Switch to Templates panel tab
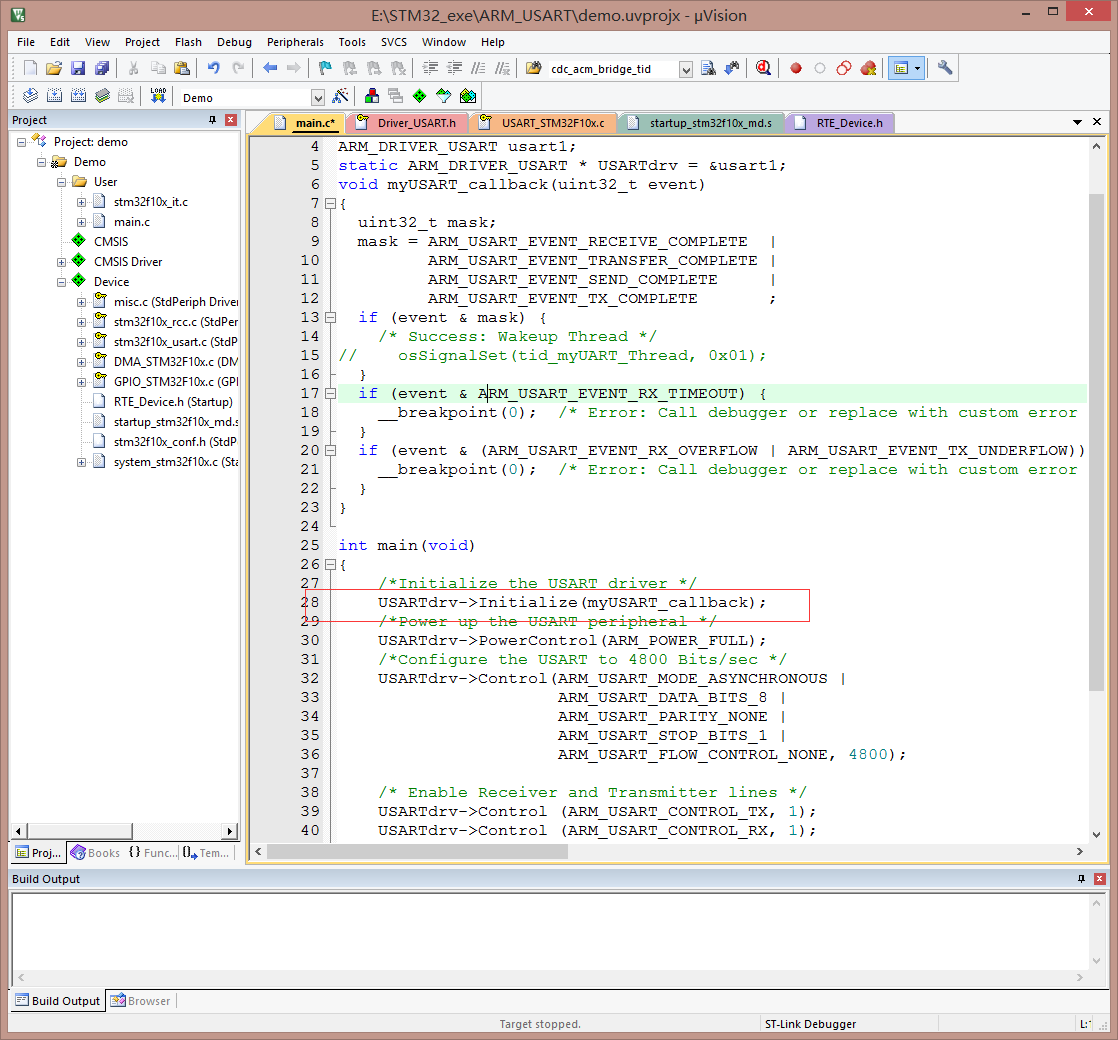The width and height of the screenshot is (1118, 1040). pos(206,853)
